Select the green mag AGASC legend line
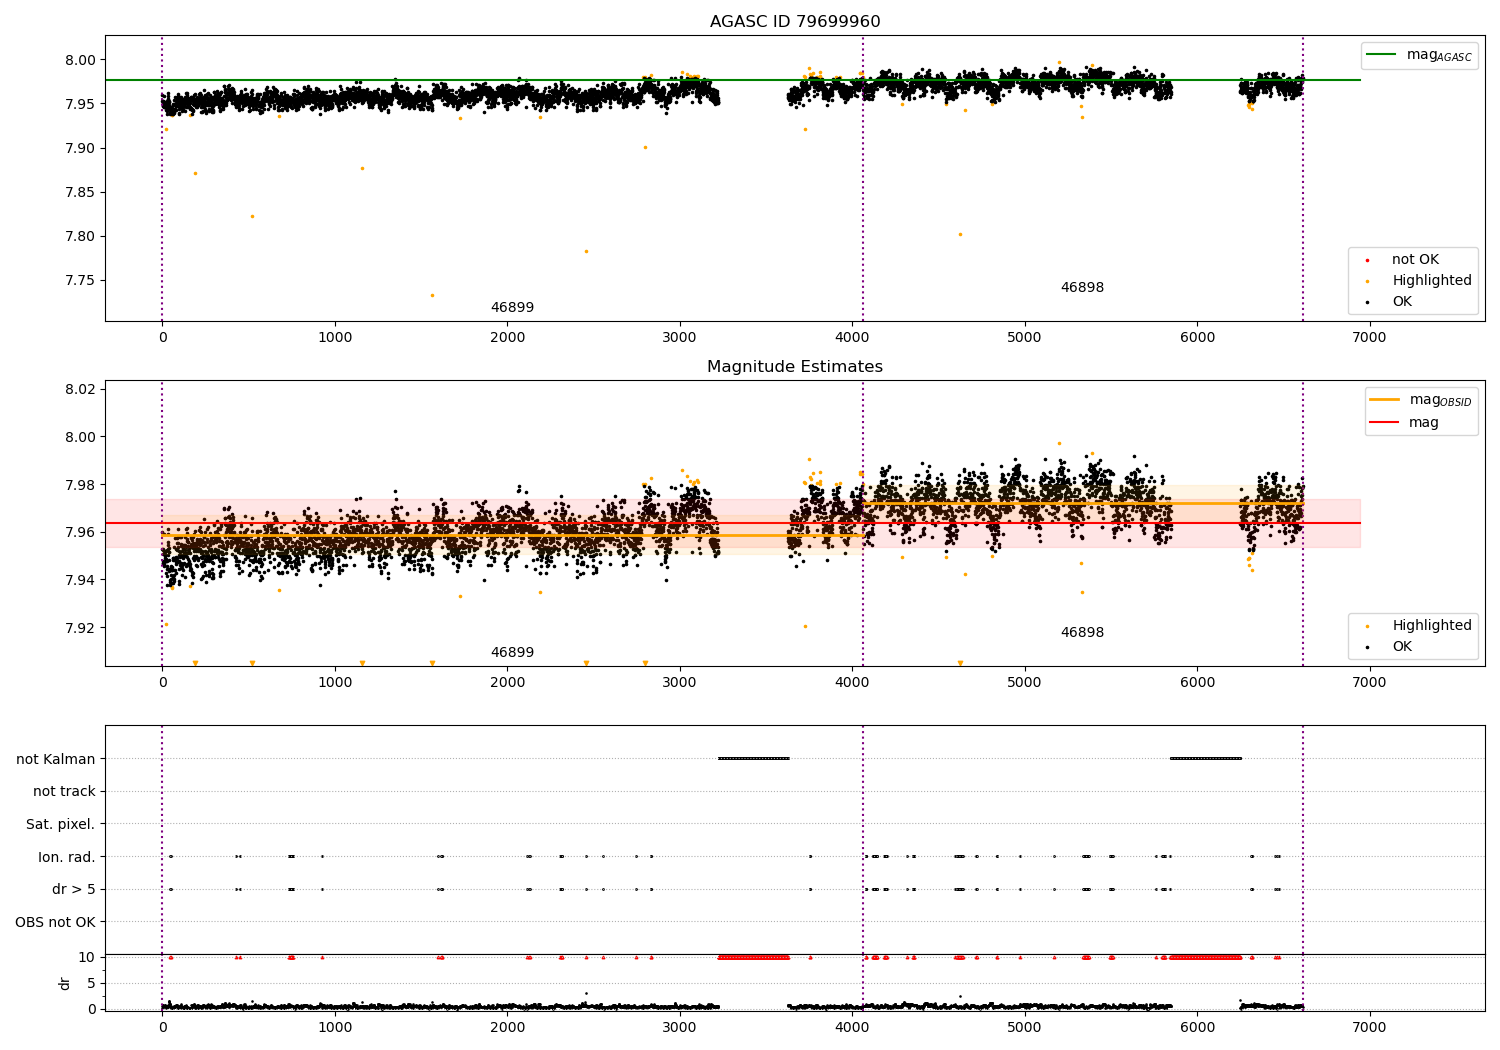This screenshot has width=1500, height=1050. [1382, 55]
